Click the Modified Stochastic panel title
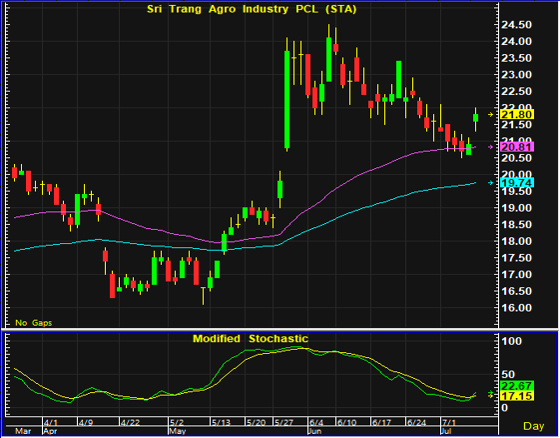 point(250,338)
